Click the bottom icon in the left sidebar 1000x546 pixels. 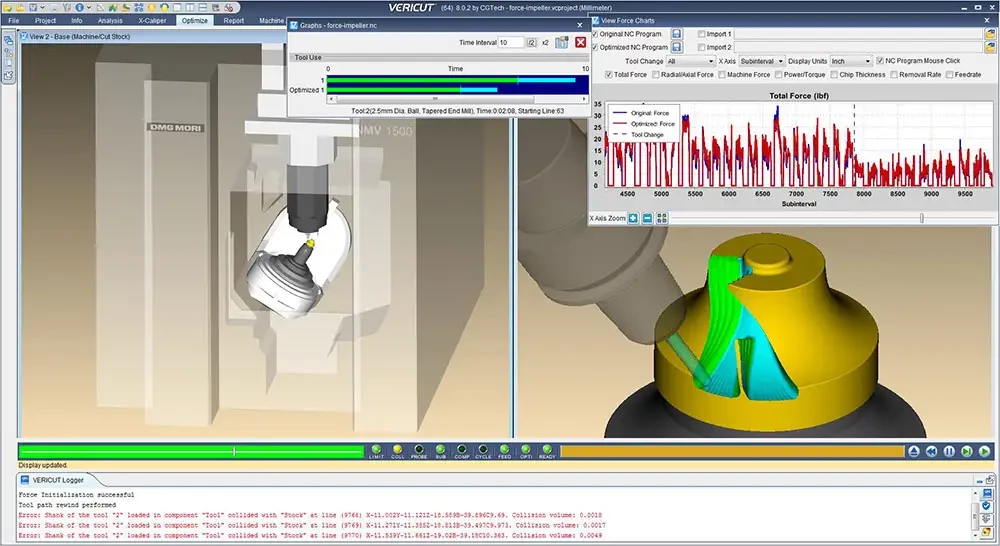[8, 75]
